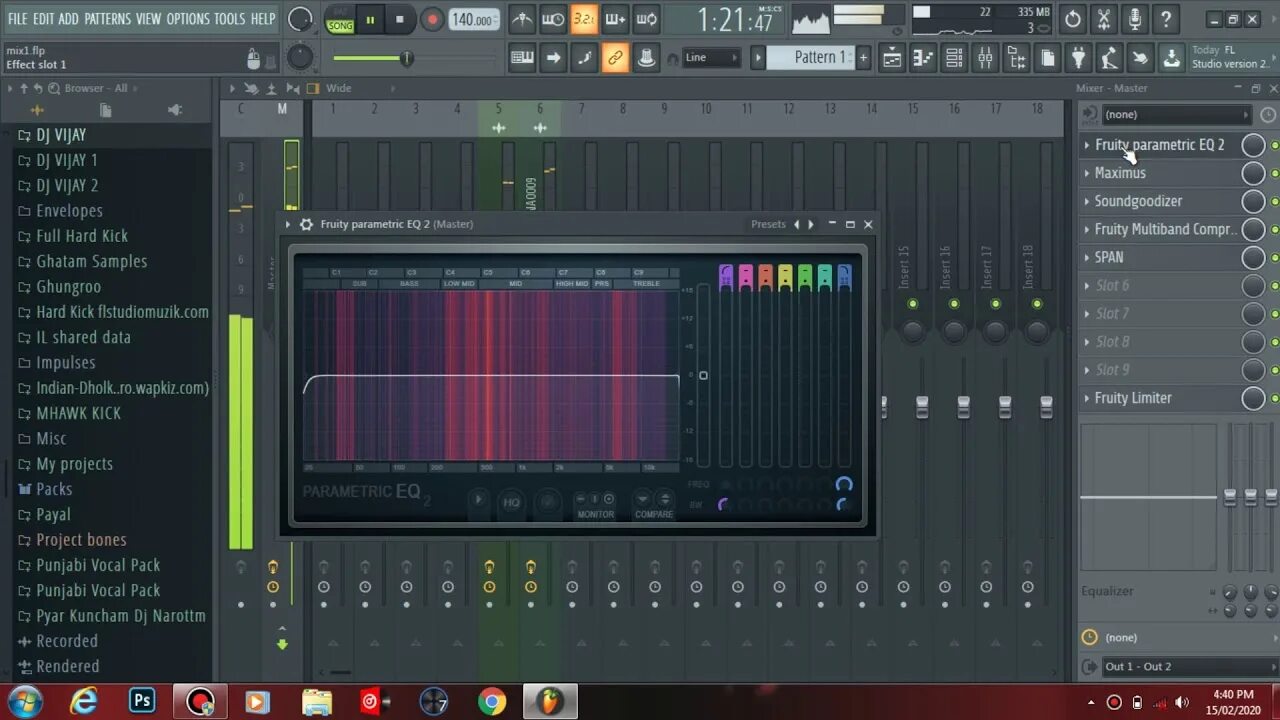Open the Line snap dropdown

(x=710, y=58)
